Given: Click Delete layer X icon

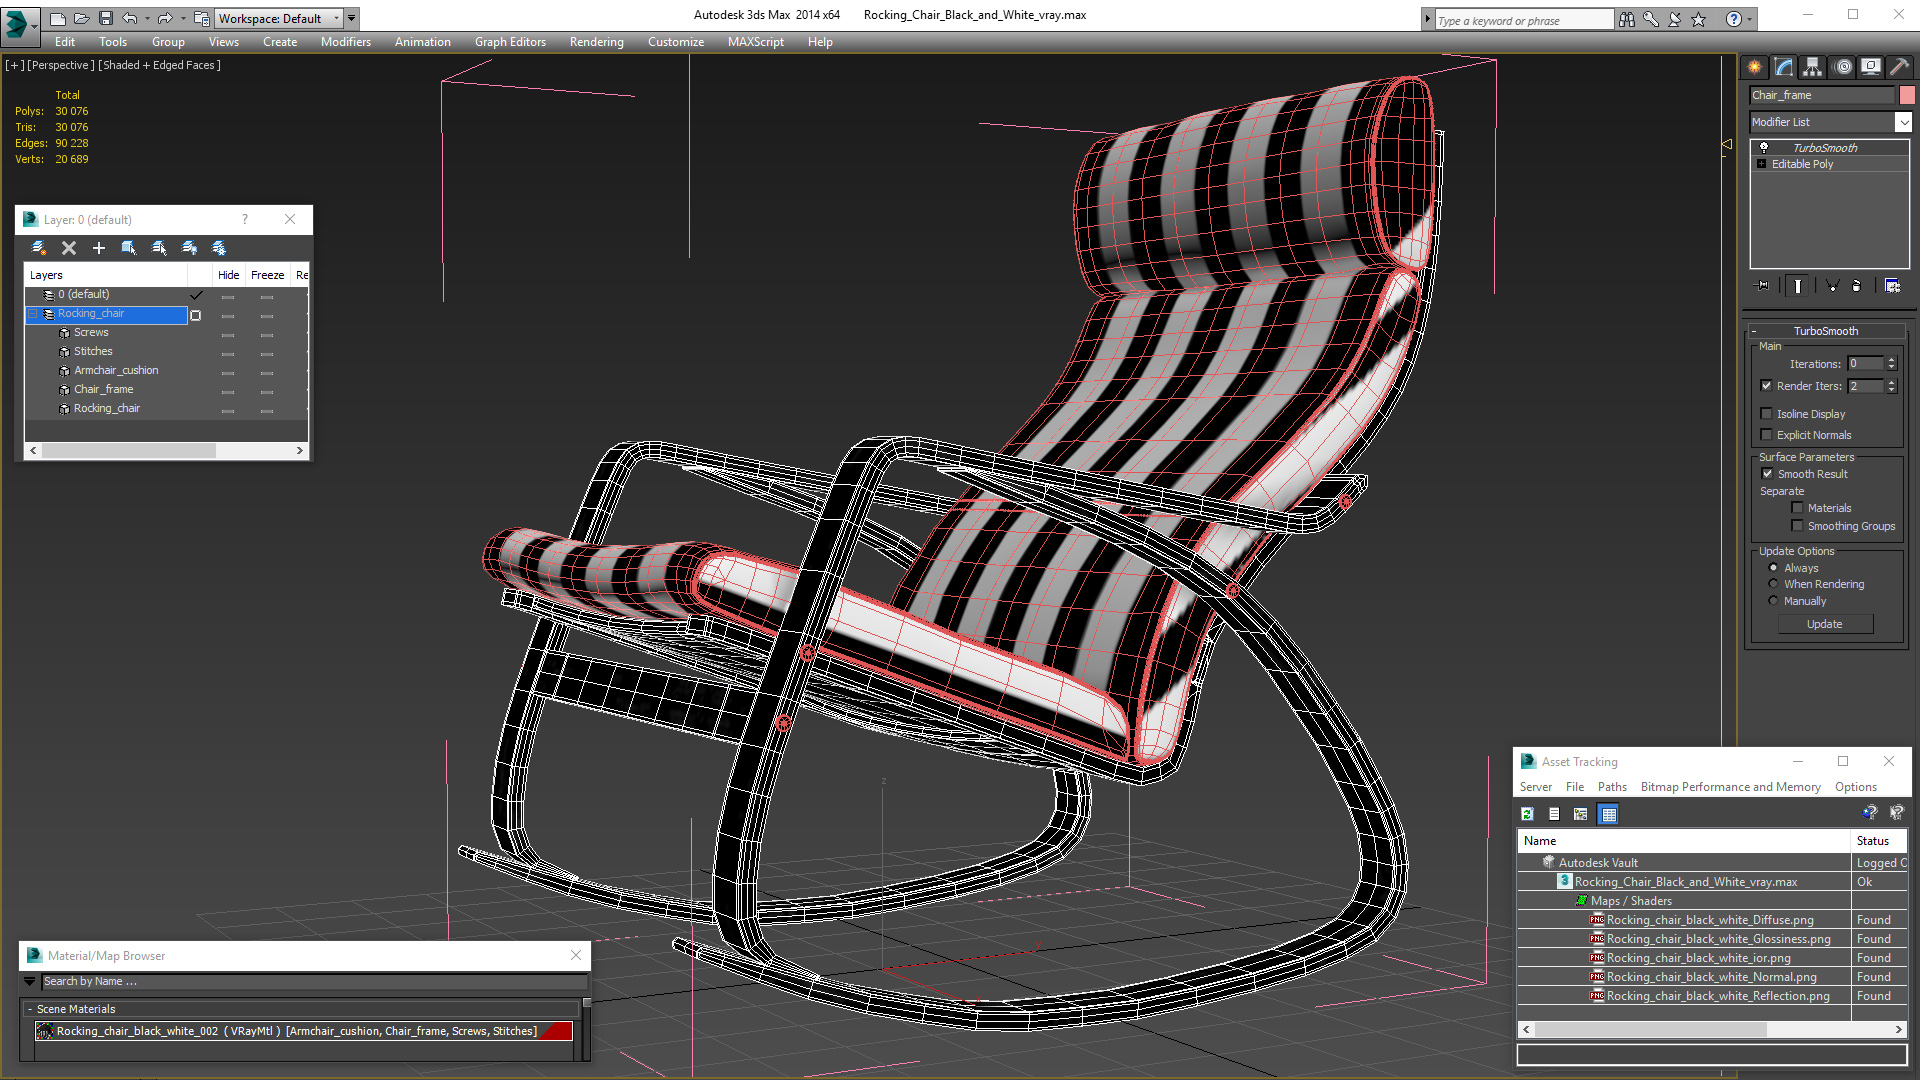Looking at the screenshot, I should click(69, 248).
